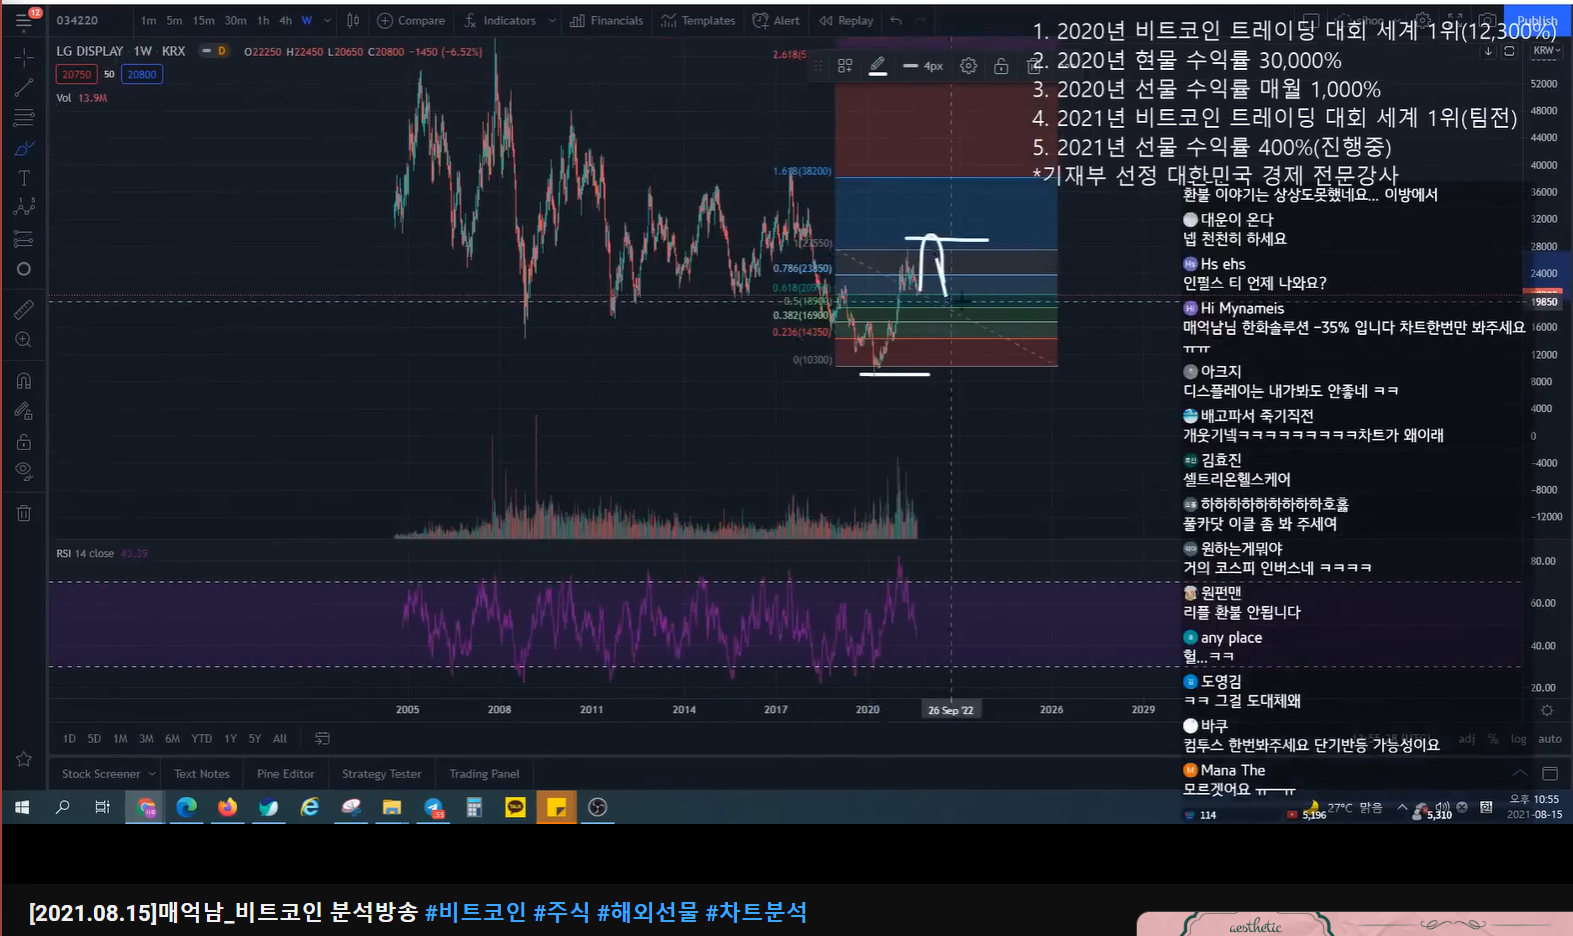Open the icons and shapes tool
Image resolution: width=1573 pixels, height=936 pixels.
[x=24, y=269]
